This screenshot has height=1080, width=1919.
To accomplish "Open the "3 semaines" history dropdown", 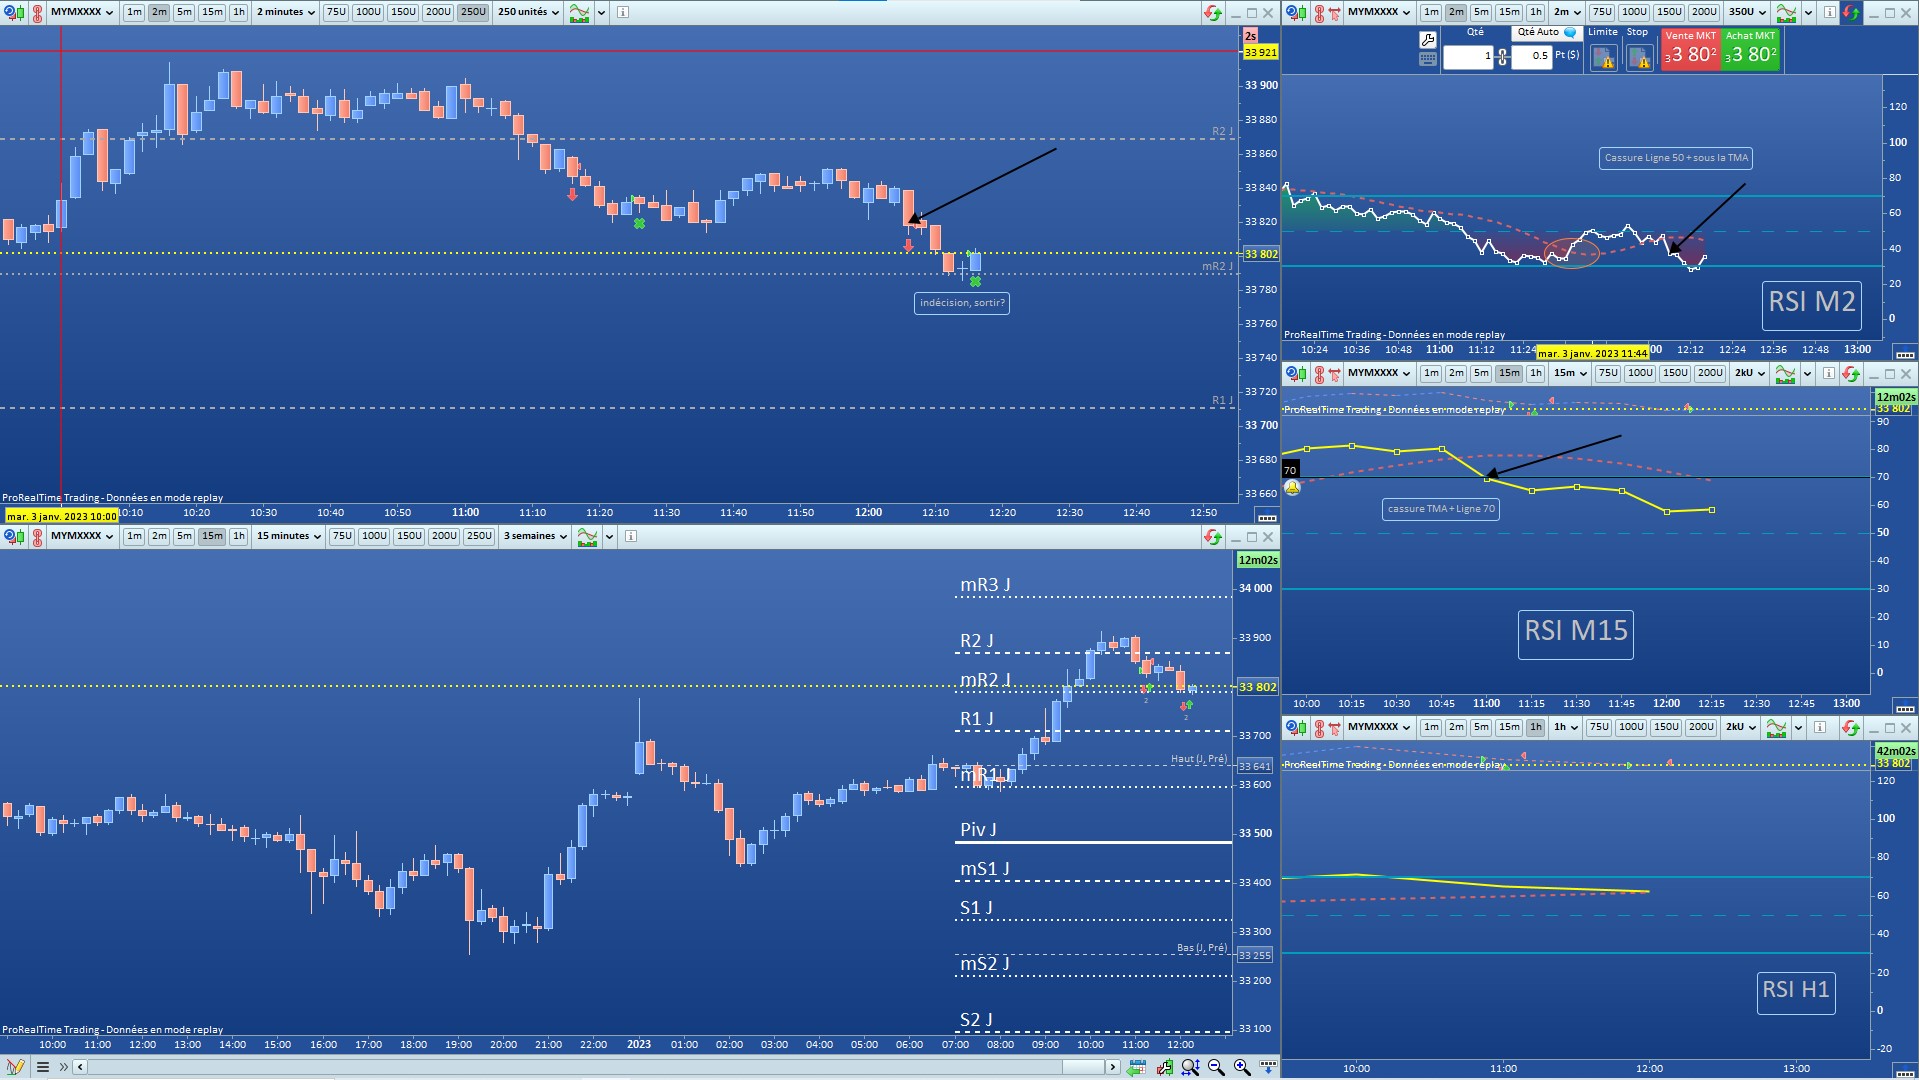I will click(535, 536).
